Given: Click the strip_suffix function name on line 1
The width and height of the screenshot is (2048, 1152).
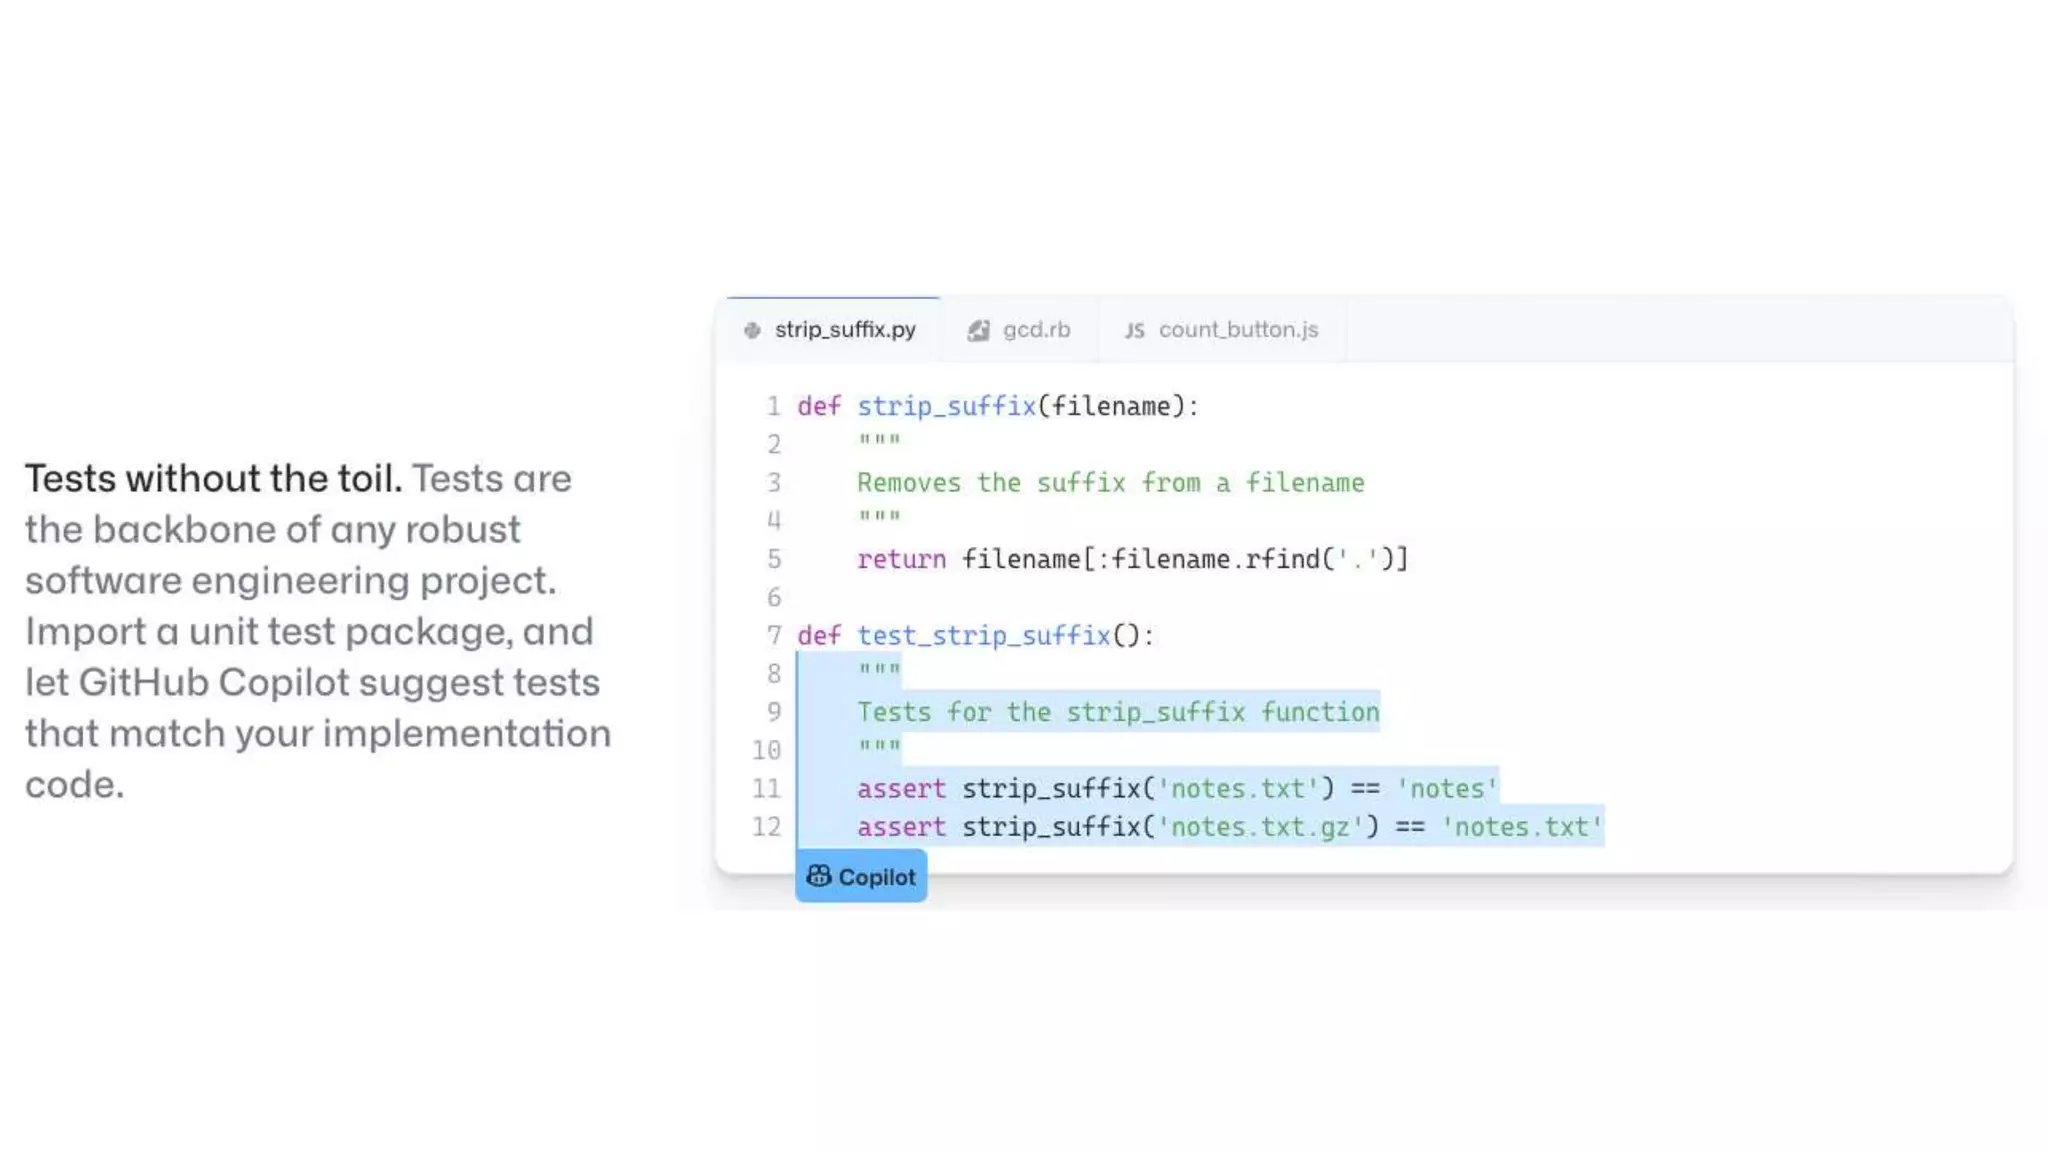Looking at the screenshot, I should 946,406.
